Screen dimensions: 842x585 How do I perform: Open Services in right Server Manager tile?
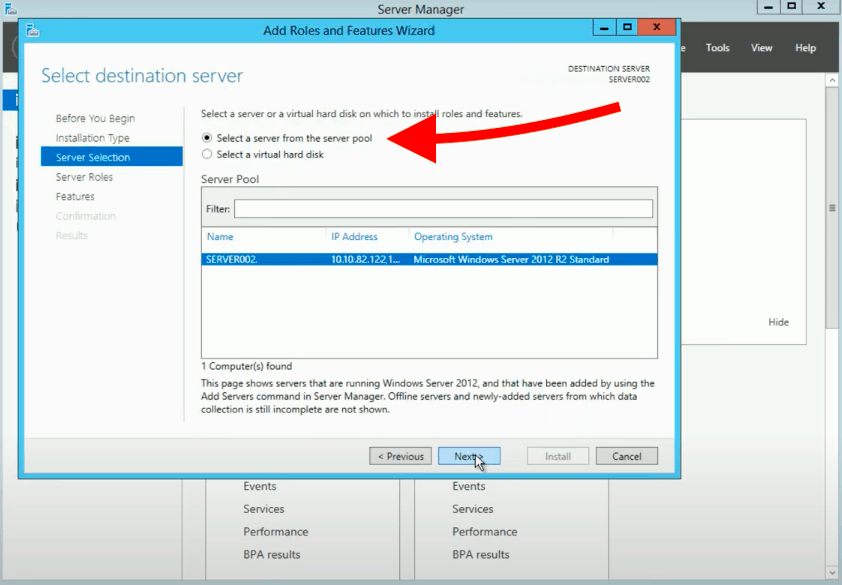pyautogui.click(x=473, y=509)
